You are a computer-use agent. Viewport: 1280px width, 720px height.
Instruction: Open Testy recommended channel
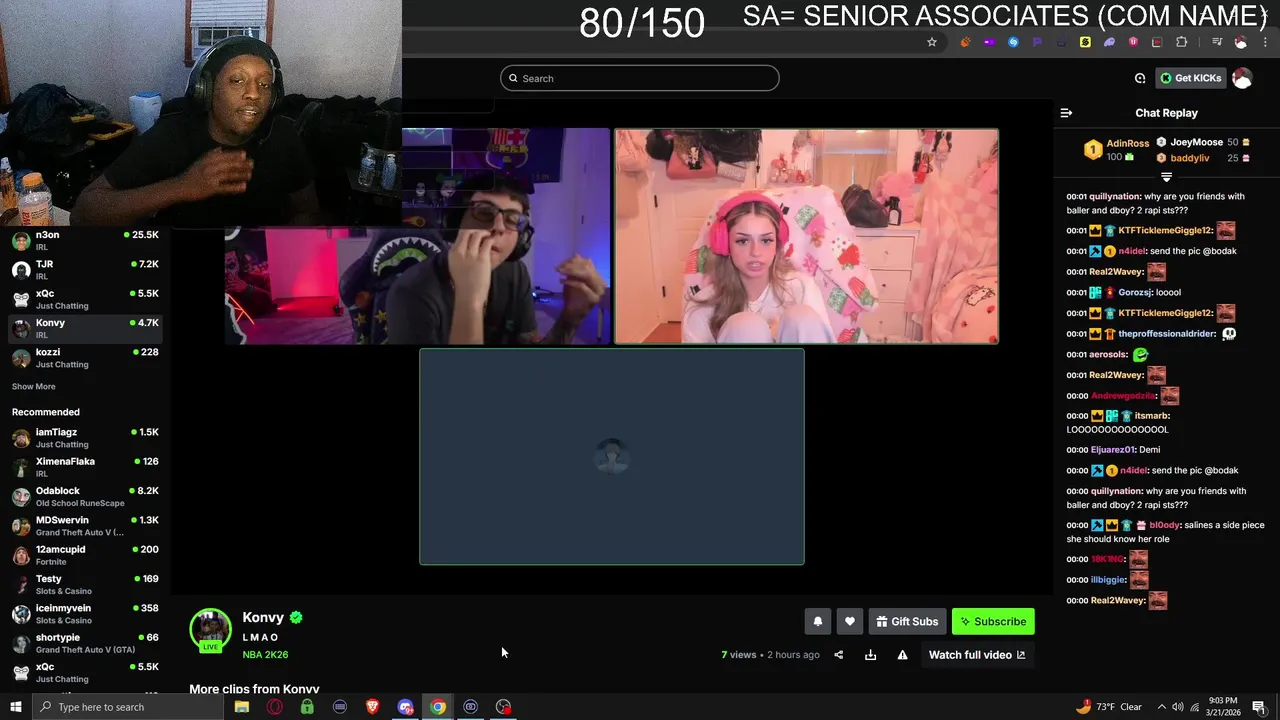point(85,584)
